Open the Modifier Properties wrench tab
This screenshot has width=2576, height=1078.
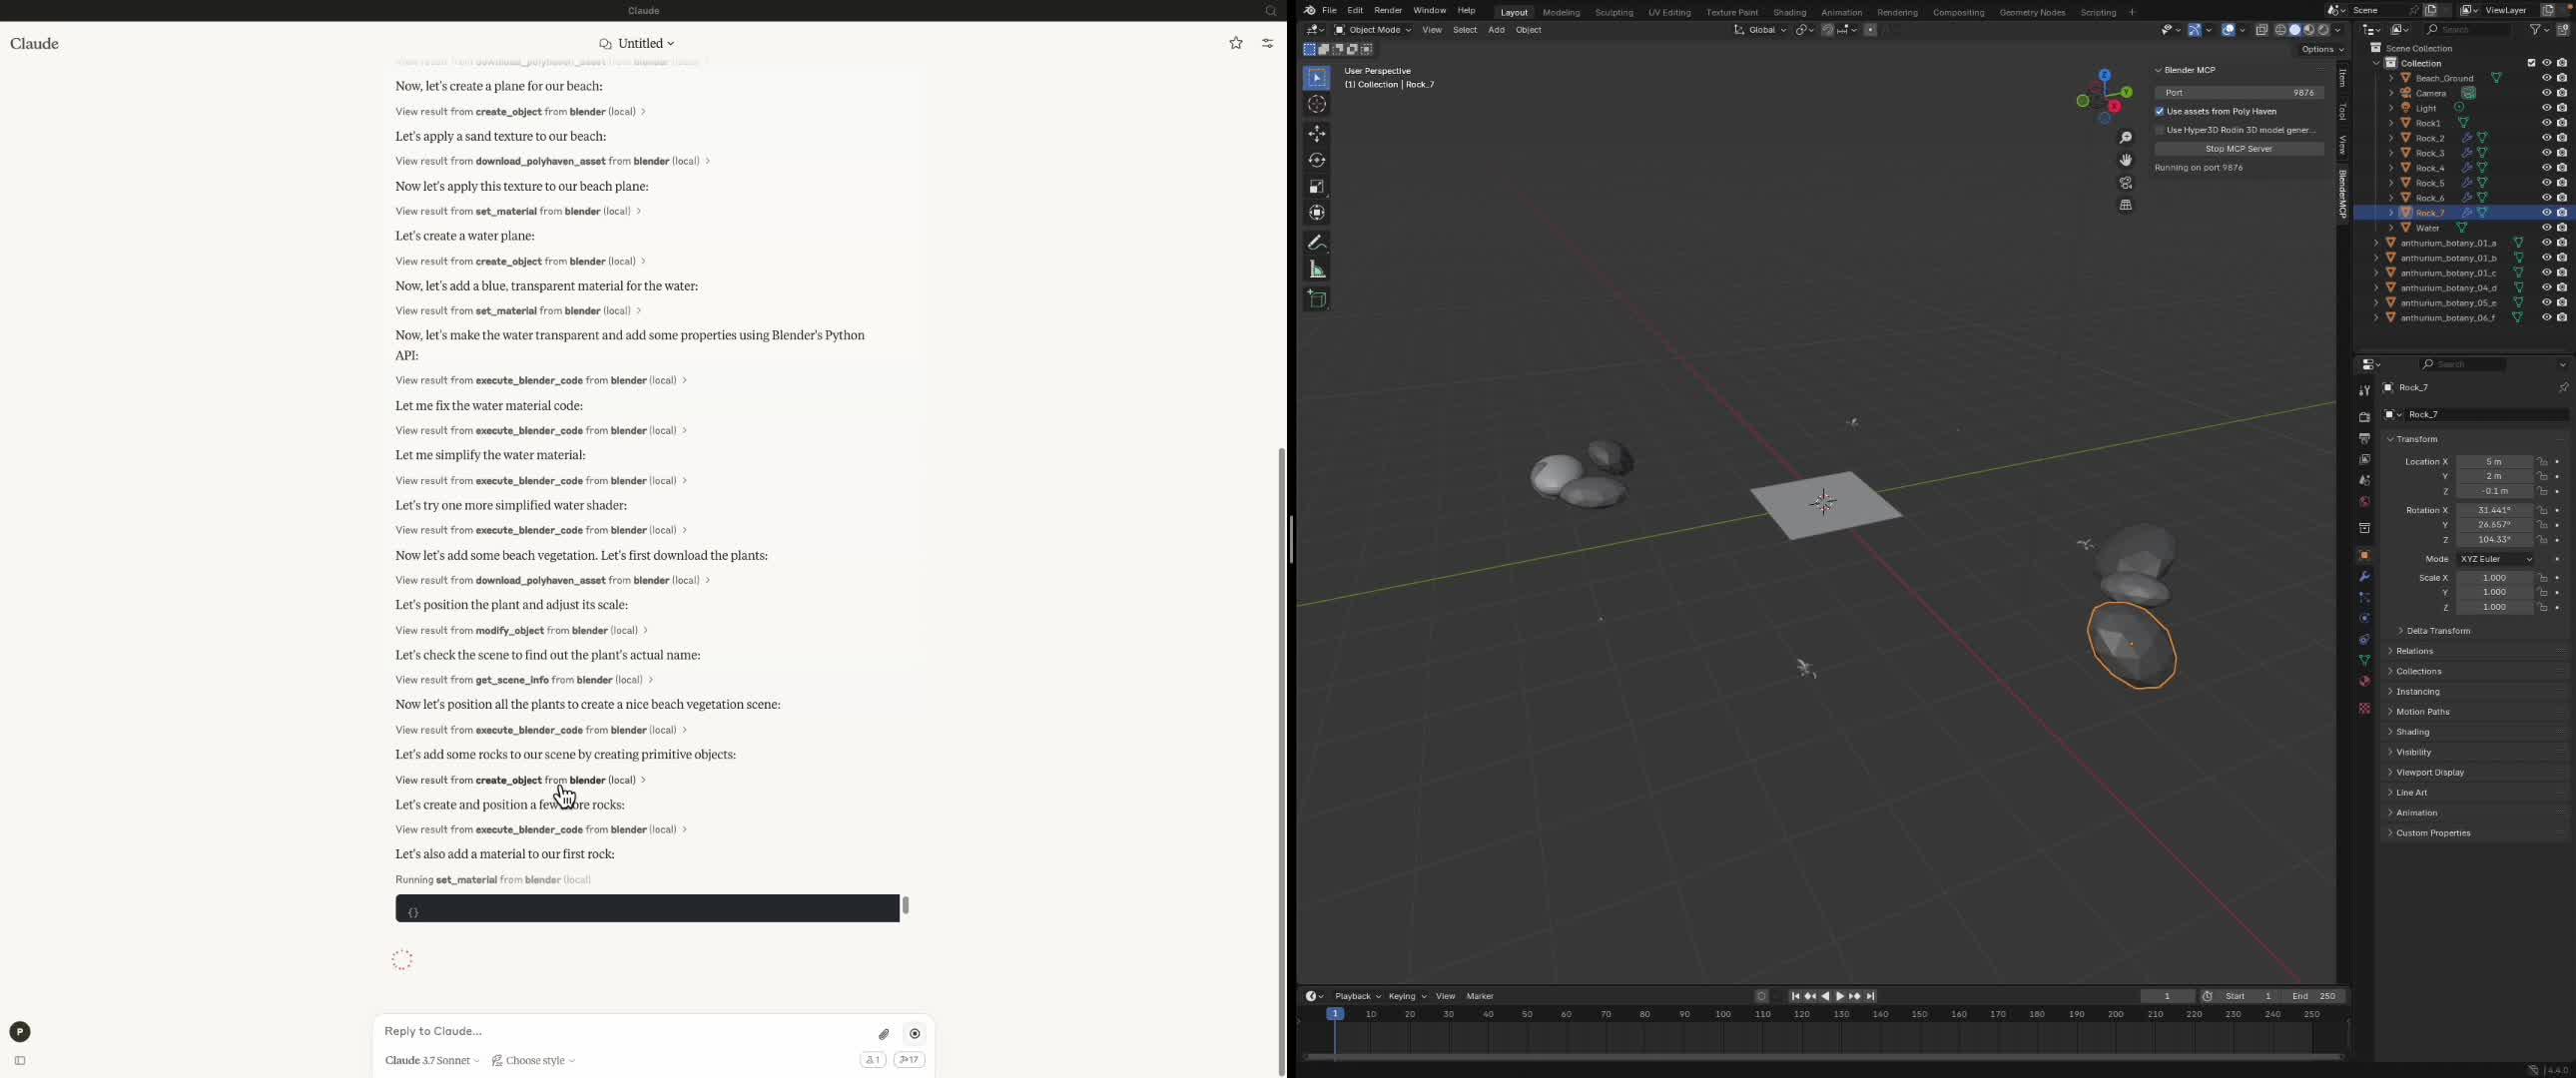pos(2365,577)
